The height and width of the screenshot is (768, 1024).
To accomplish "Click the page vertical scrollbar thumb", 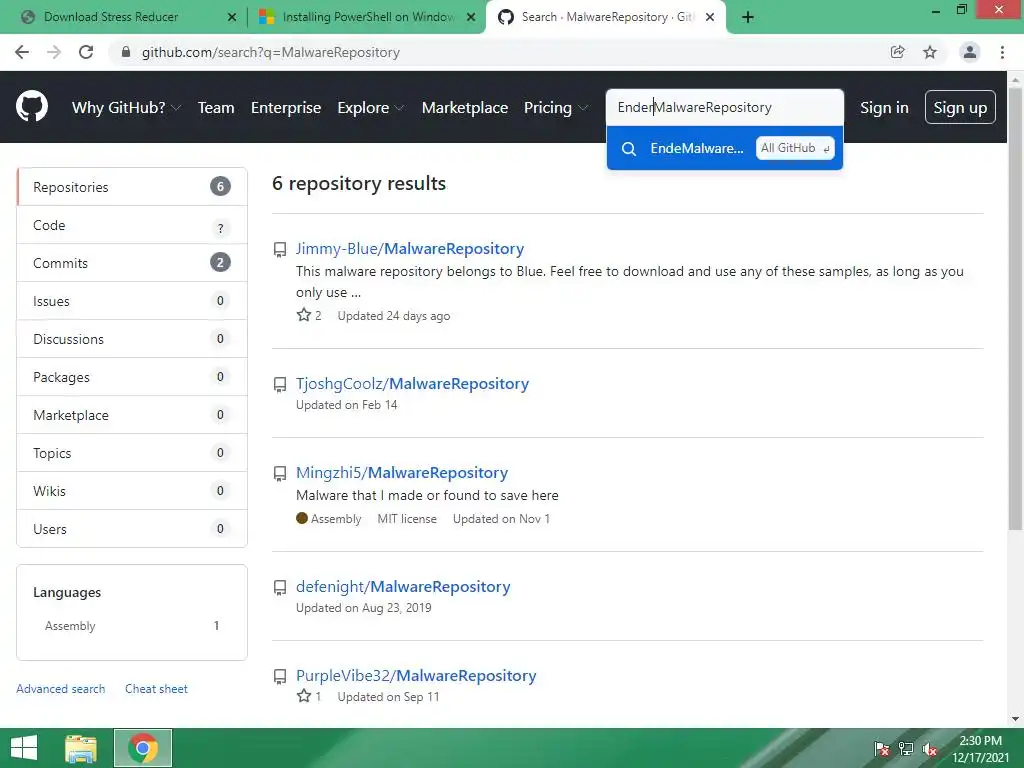I will click(1015, 307).
